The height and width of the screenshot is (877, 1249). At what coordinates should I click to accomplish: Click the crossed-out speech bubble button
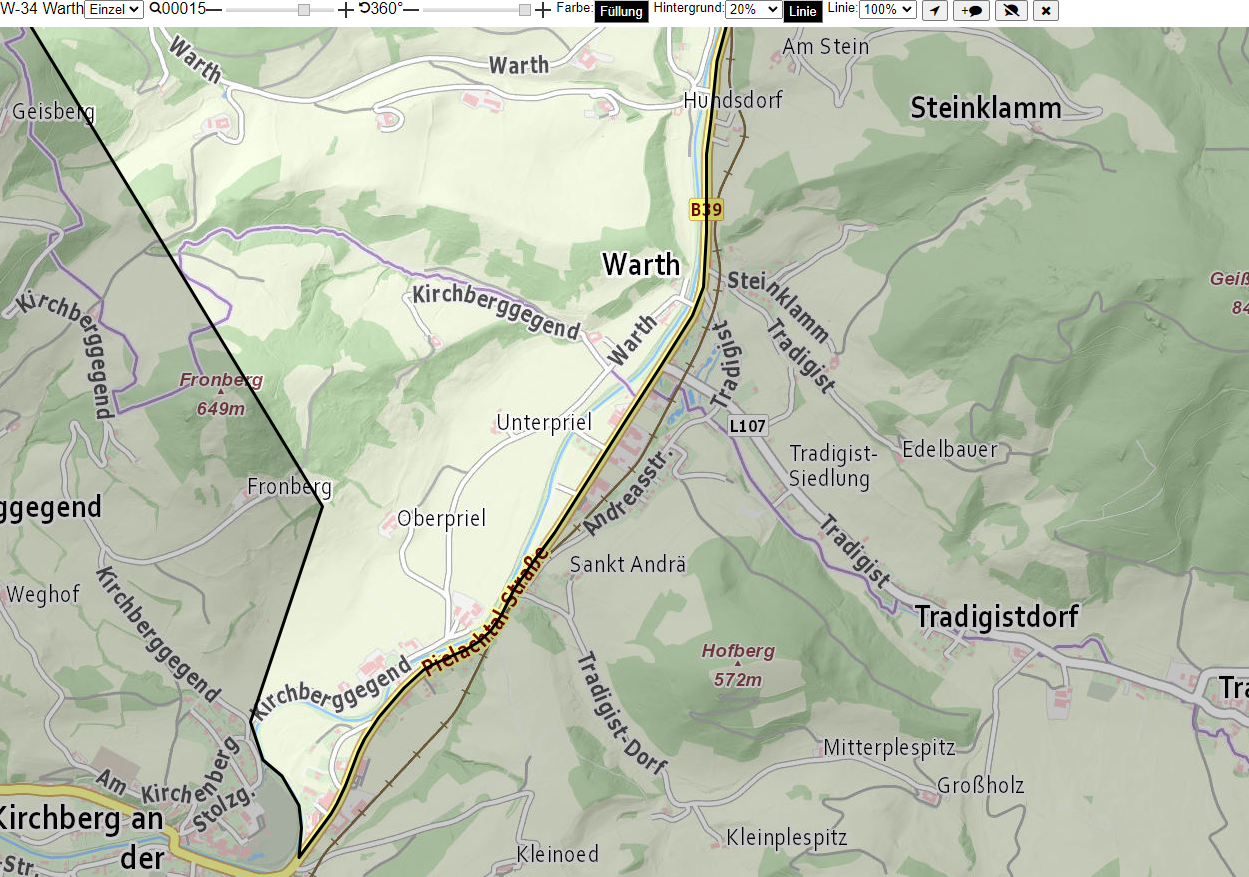[1012, 10]
